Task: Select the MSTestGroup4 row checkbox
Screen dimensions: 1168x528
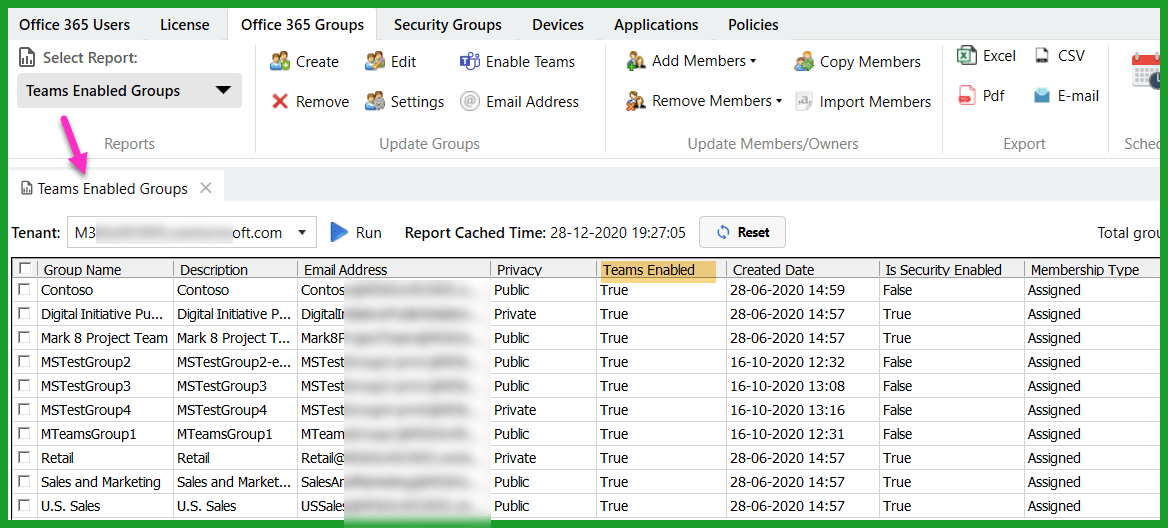Action: click(25, 409)
